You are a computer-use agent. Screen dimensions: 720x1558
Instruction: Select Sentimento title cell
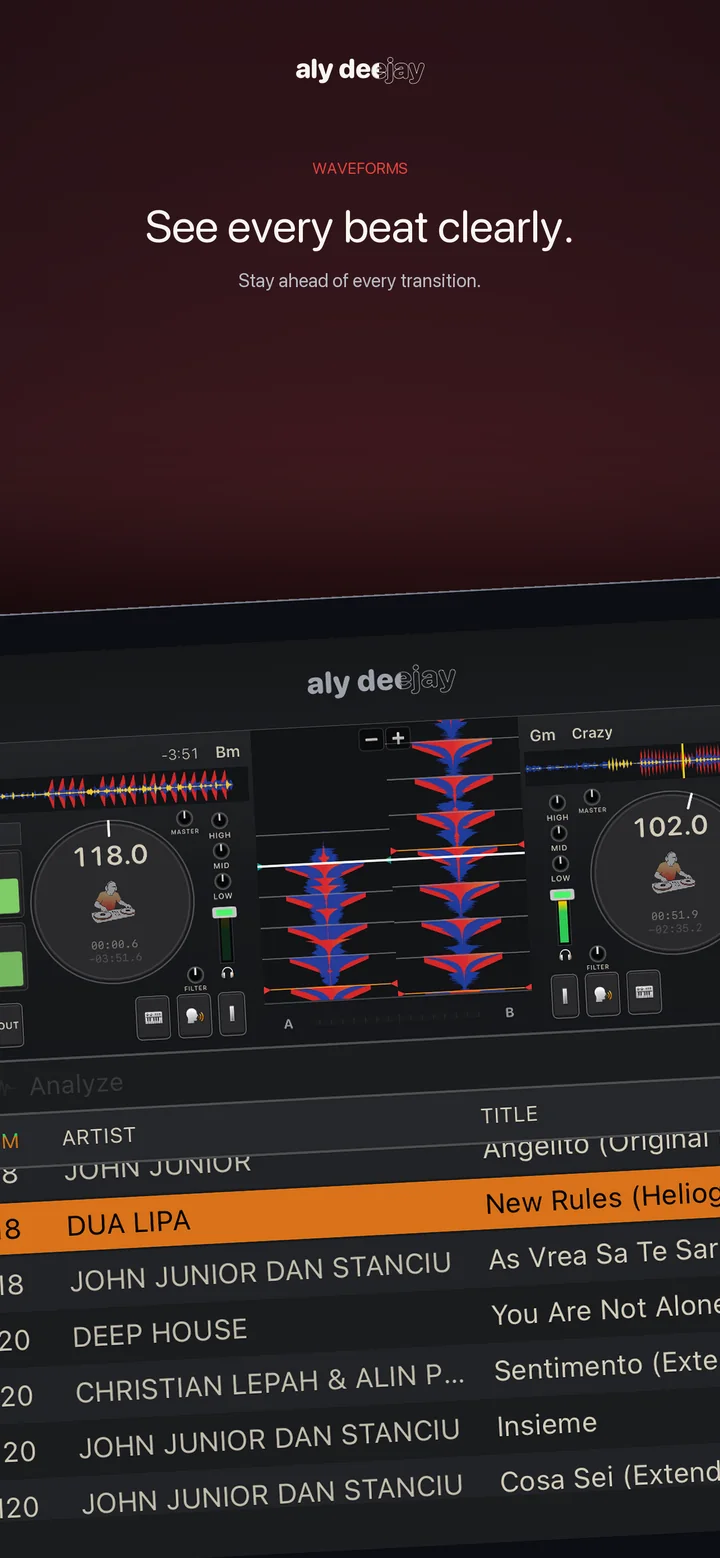[607, 1366]
